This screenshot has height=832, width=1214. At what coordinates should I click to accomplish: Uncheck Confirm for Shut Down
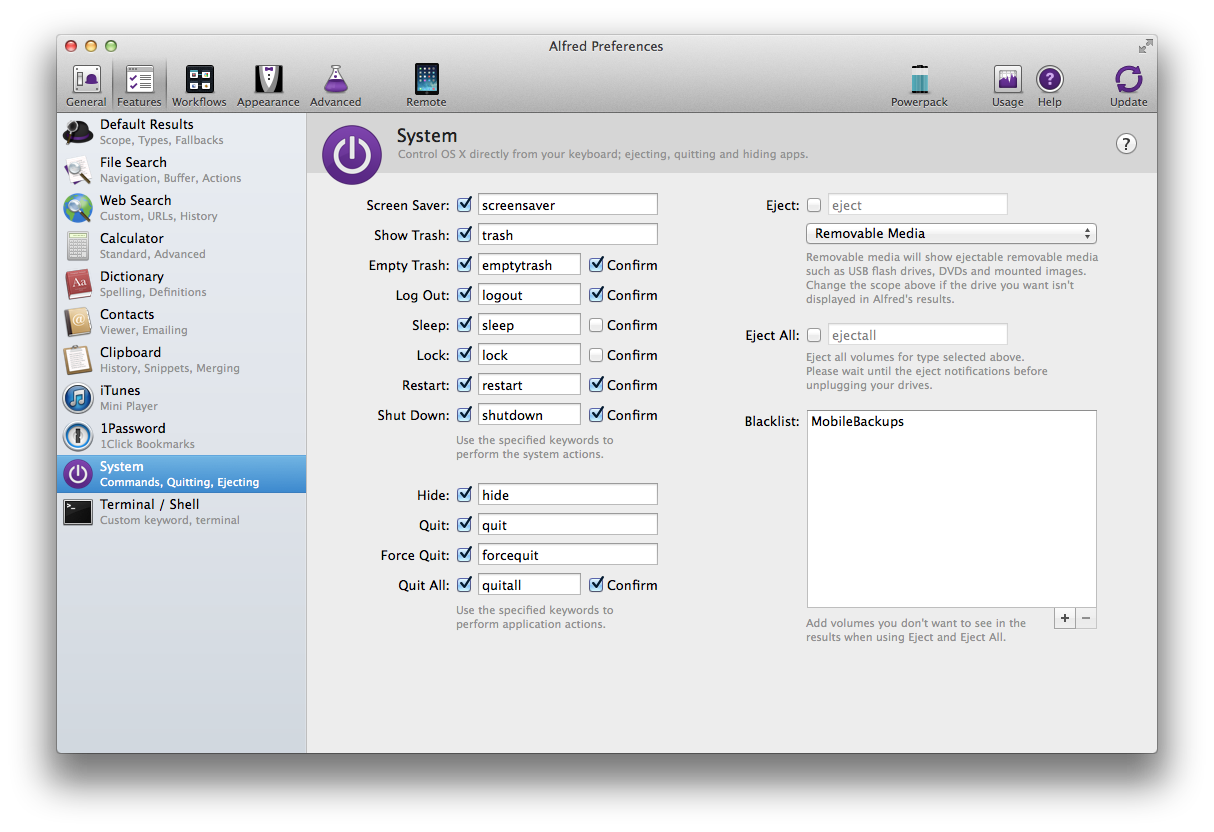596,415
